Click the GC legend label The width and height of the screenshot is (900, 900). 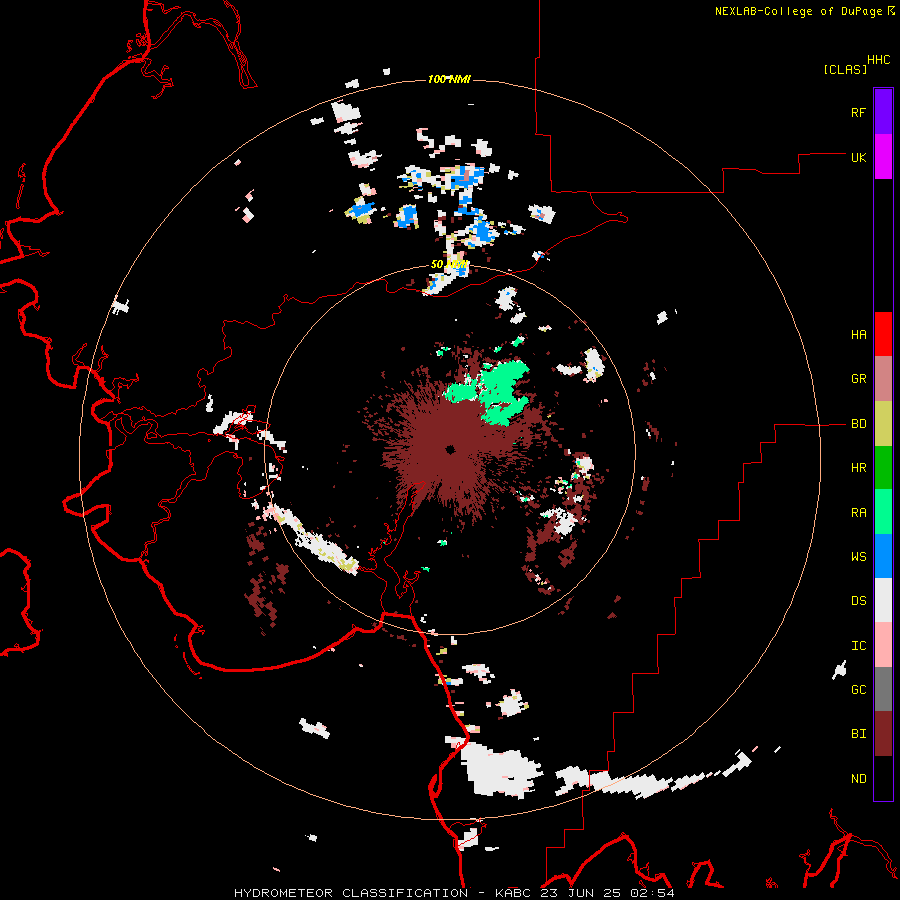(x=858, y=689)
